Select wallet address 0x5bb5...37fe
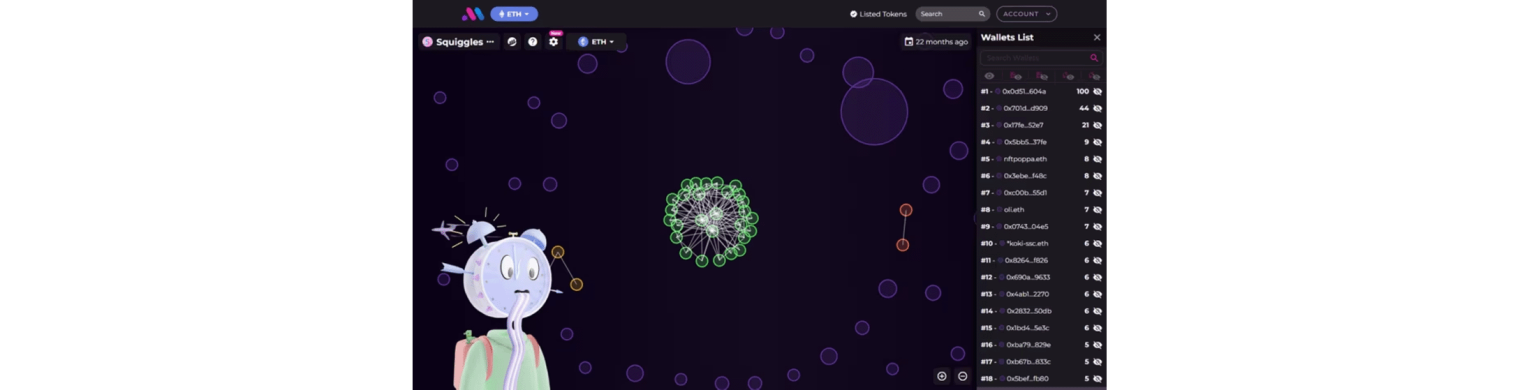1536x390 pixels. 1025,142
